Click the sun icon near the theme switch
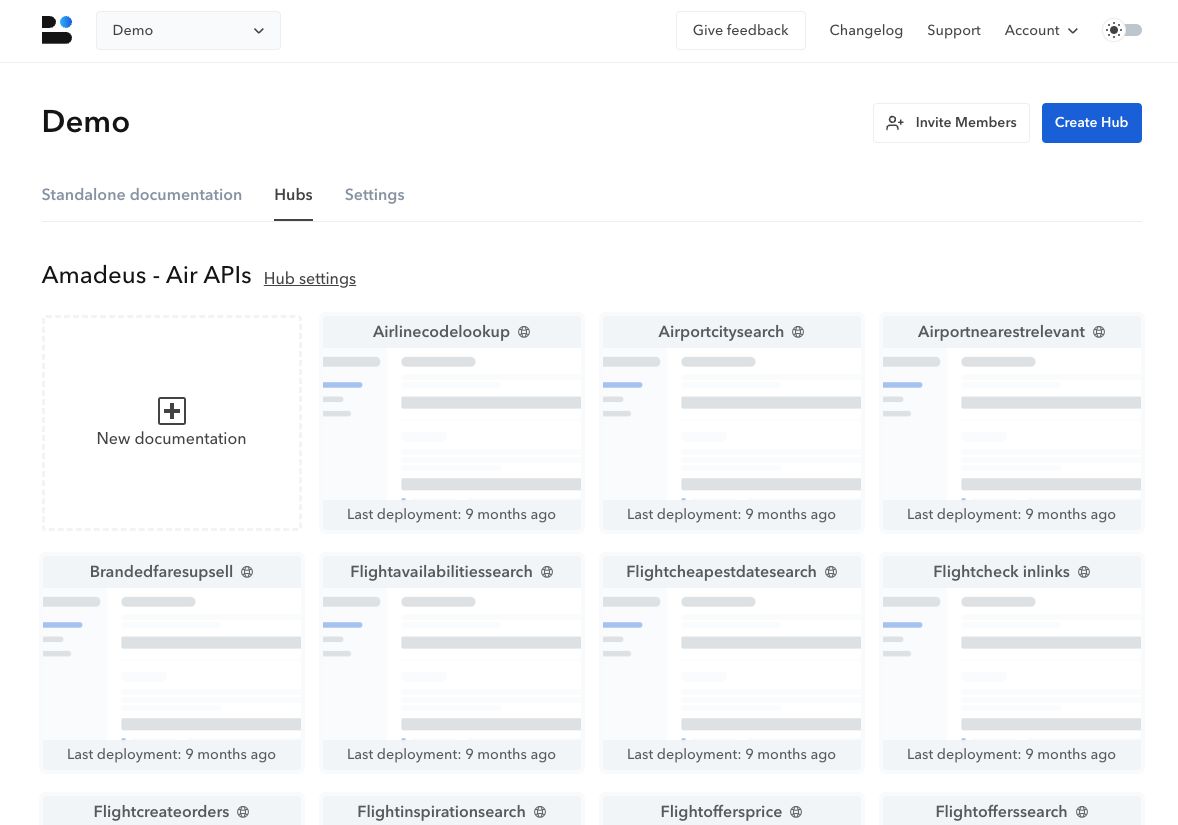This screenshot has height=825, width=1178. pos(1113,30)
